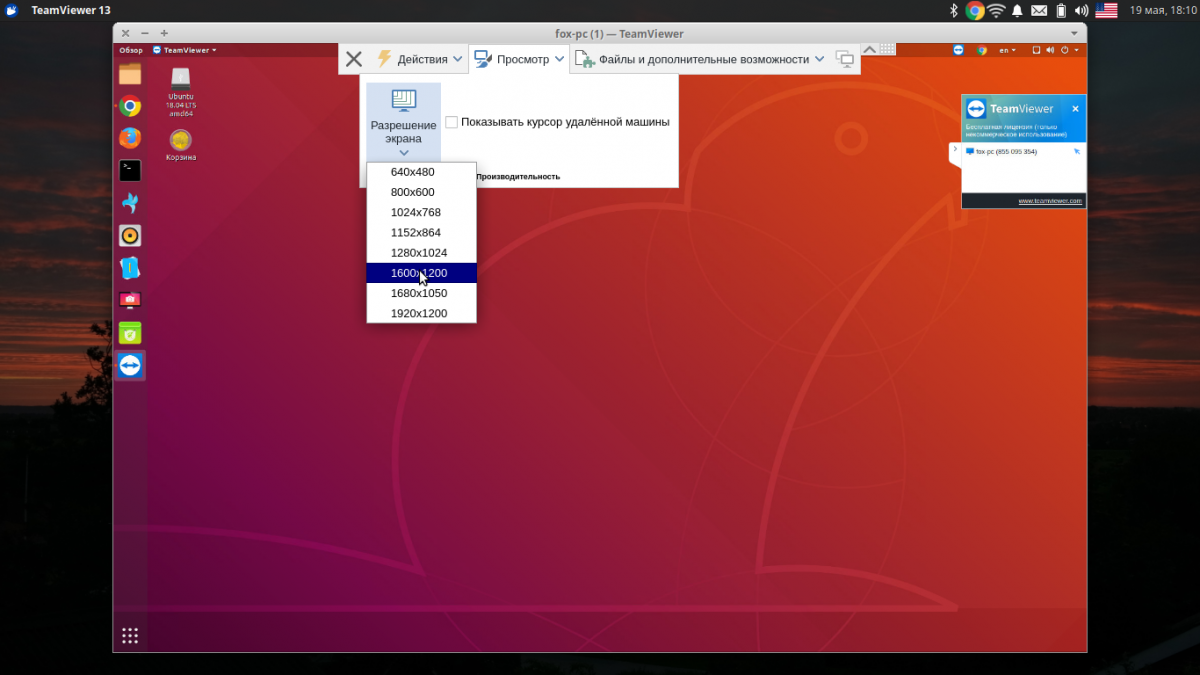Collapse the Просмотр toolbar menu
Viewport: 1200px width, 675px height.
tap(519, 59)
